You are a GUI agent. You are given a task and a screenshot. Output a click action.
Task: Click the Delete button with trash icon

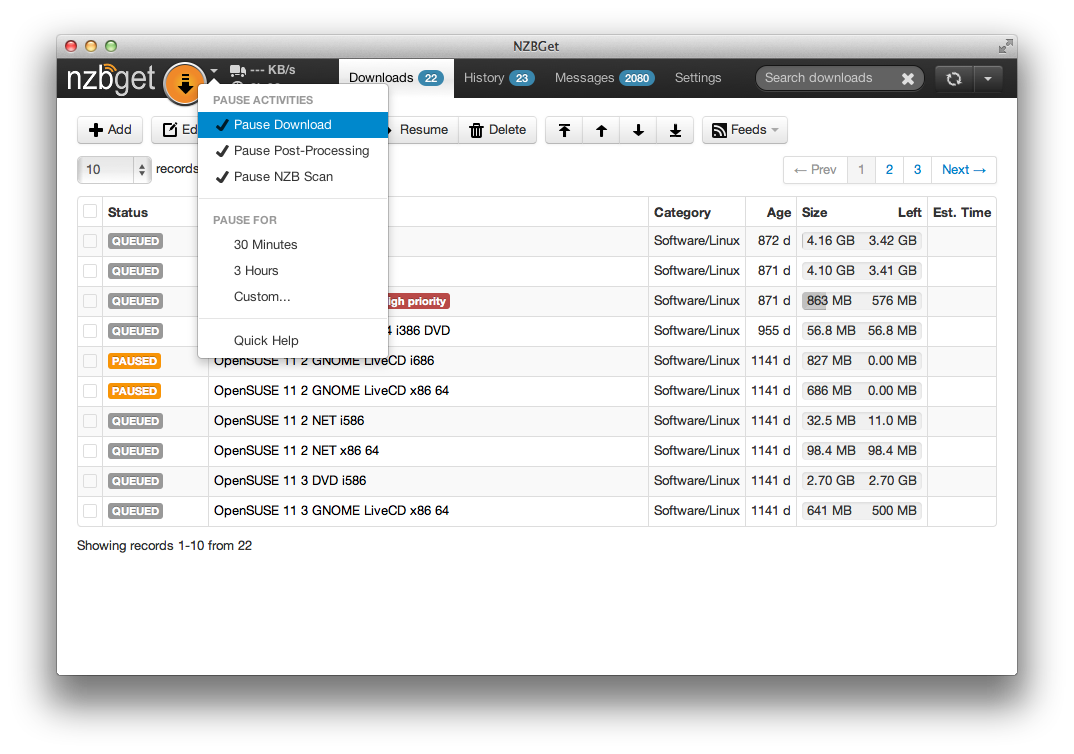(x=497, y=130)
